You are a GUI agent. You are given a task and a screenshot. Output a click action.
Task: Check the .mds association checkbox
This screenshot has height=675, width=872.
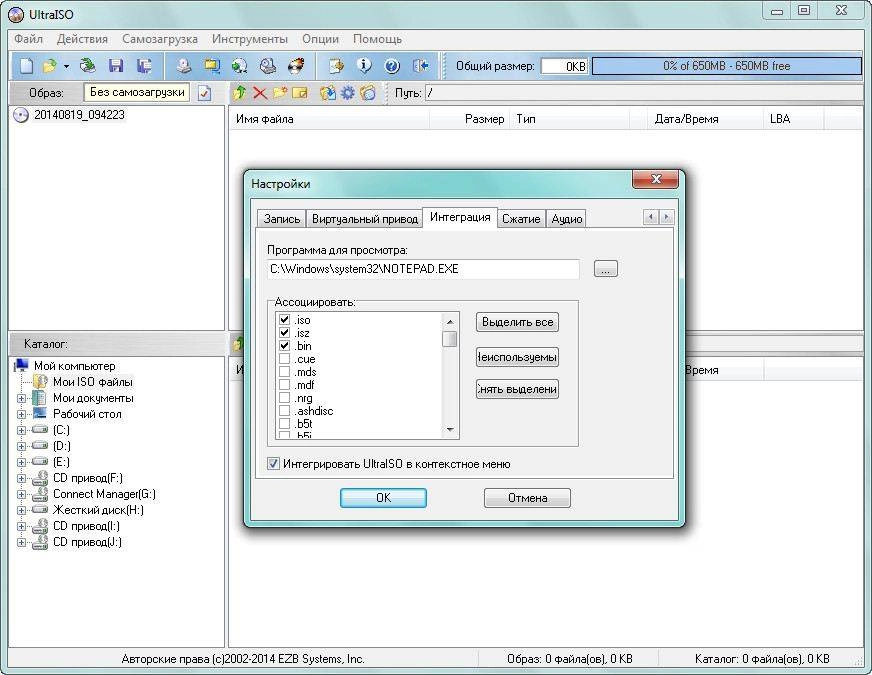[284, 372]
